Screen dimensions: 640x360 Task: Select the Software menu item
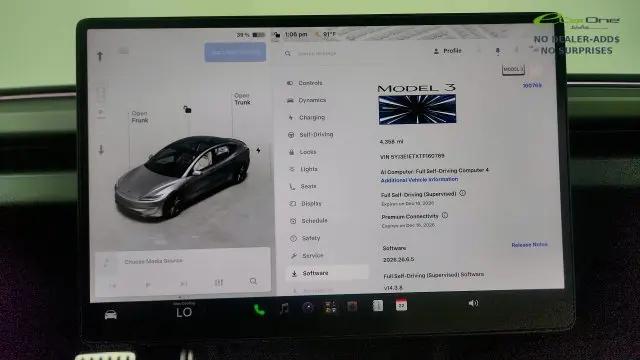pyautogui.click(x=327, y=273)
